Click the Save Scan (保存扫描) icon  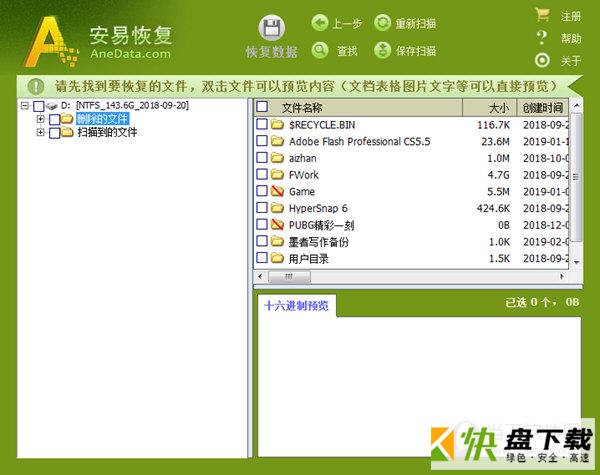(x=382, y=50)
